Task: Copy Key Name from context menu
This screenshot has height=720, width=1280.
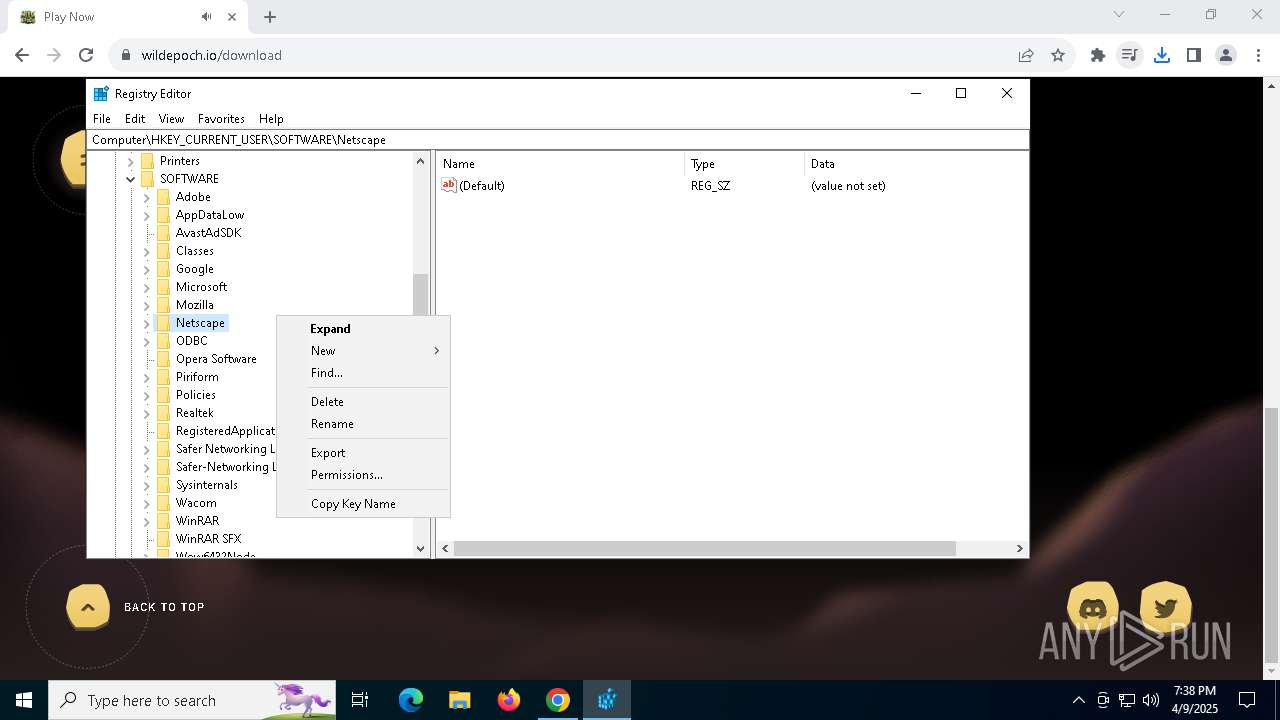Action: (x=363, y=504)
